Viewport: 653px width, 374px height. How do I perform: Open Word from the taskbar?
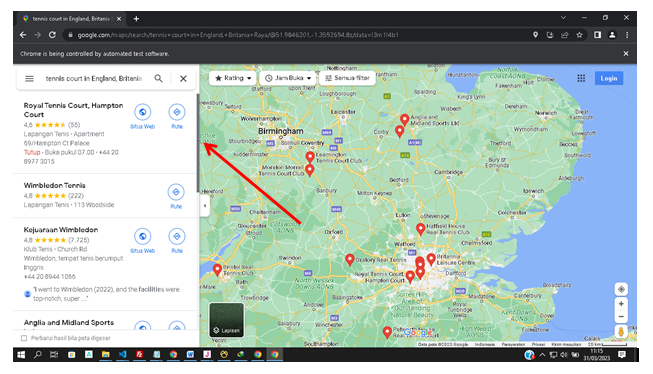[x=190, y=355]
